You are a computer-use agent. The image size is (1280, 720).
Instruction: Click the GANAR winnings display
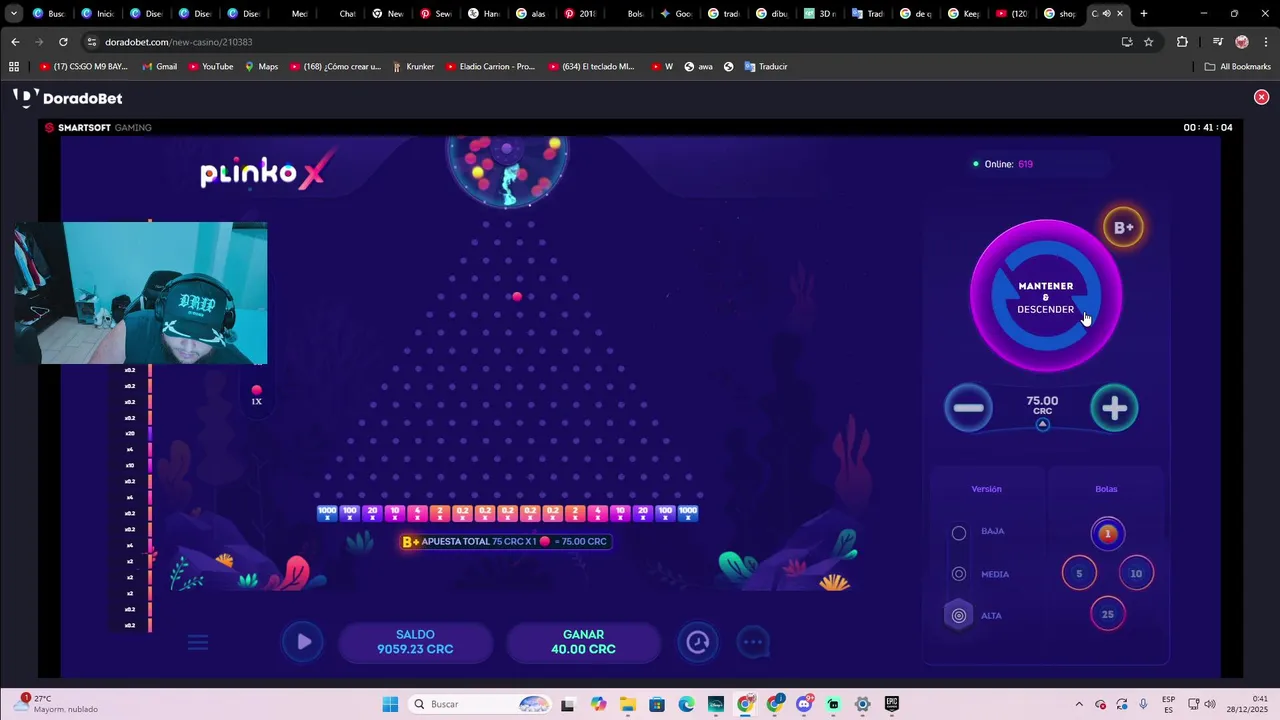583,642
